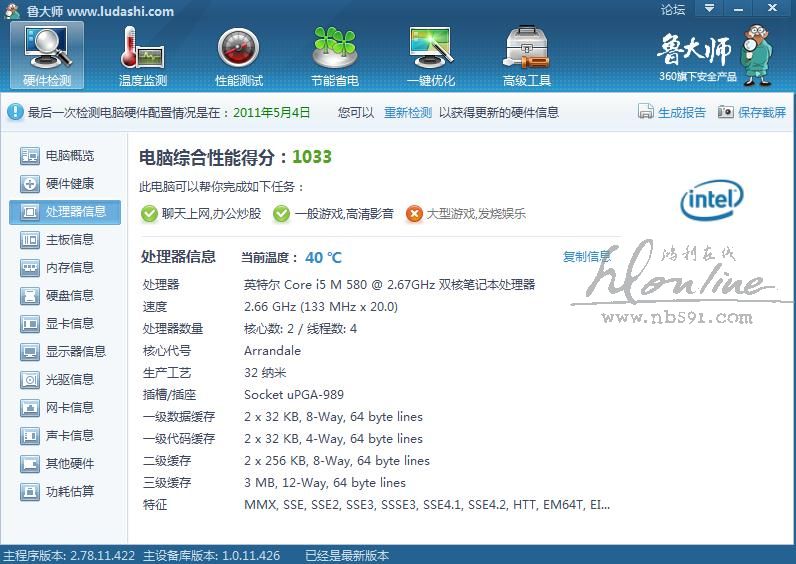The image size is (796, 564).
Task: Click the 鲁大师 www.ludashi.com title text
Action: click(x=100, y=11)
